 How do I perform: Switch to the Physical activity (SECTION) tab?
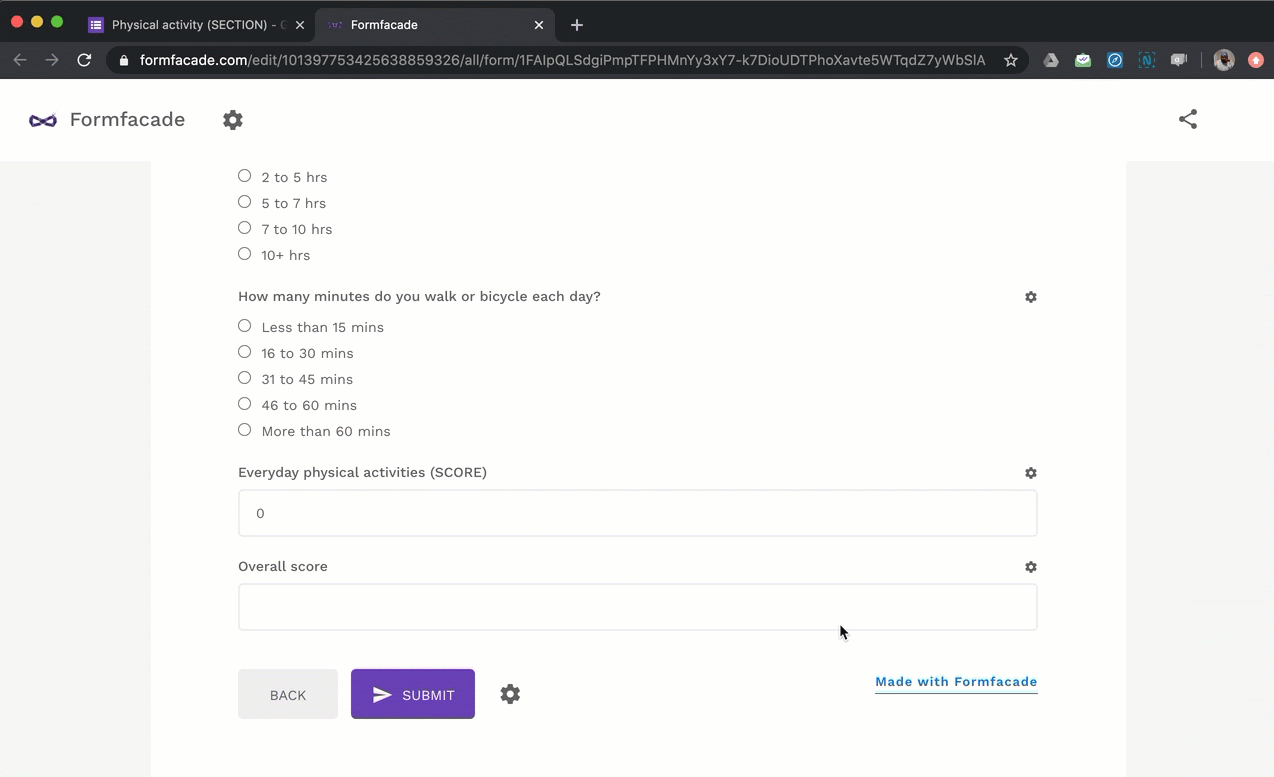pyautogui.click(x=190, y=25)
